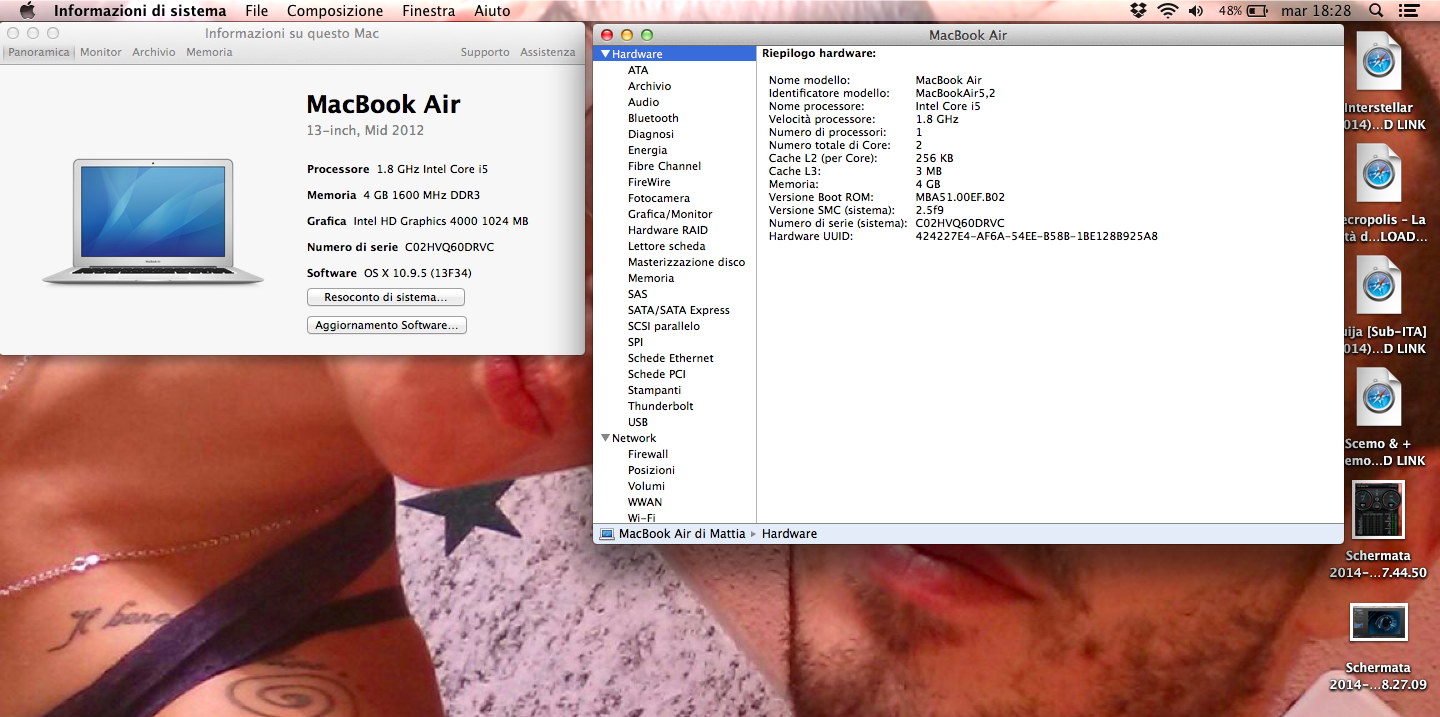Select Hardware RAID in the sidebar

(x=667, y=230)
